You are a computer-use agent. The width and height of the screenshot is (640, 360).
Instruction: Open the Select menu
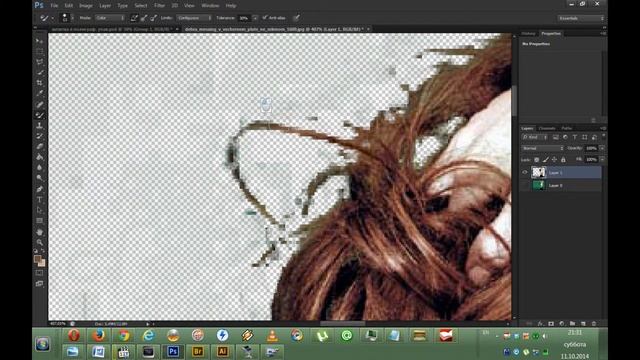click(x=141, y=6)
